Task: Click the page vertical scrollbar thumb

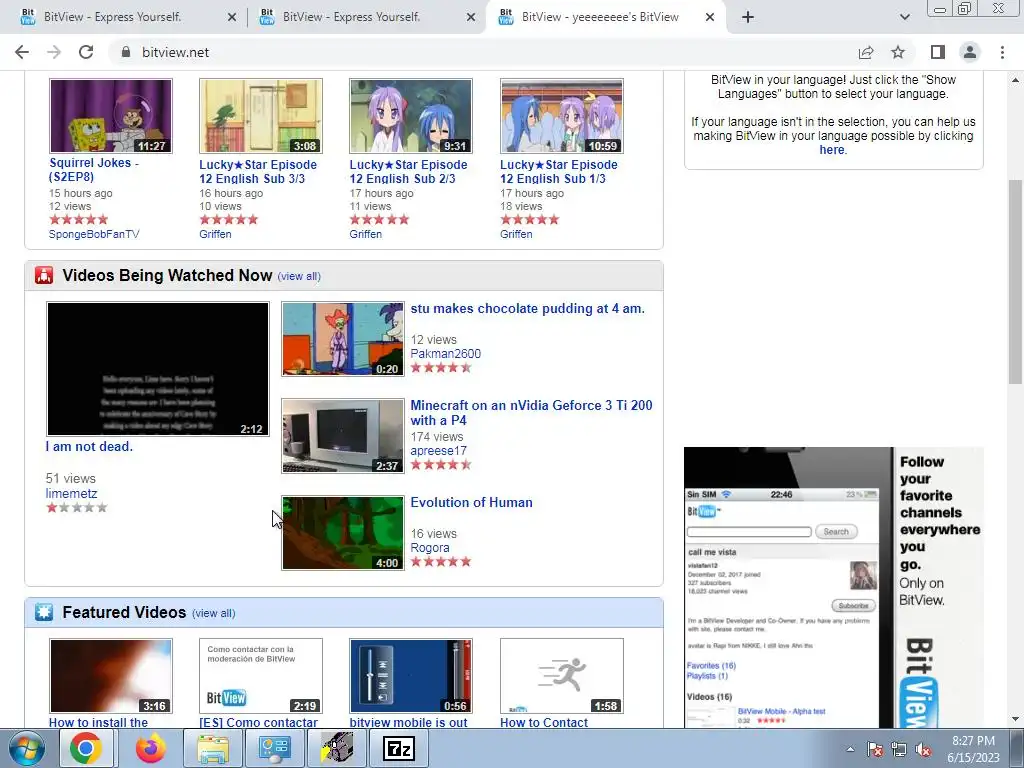Action: (1015, 281)
